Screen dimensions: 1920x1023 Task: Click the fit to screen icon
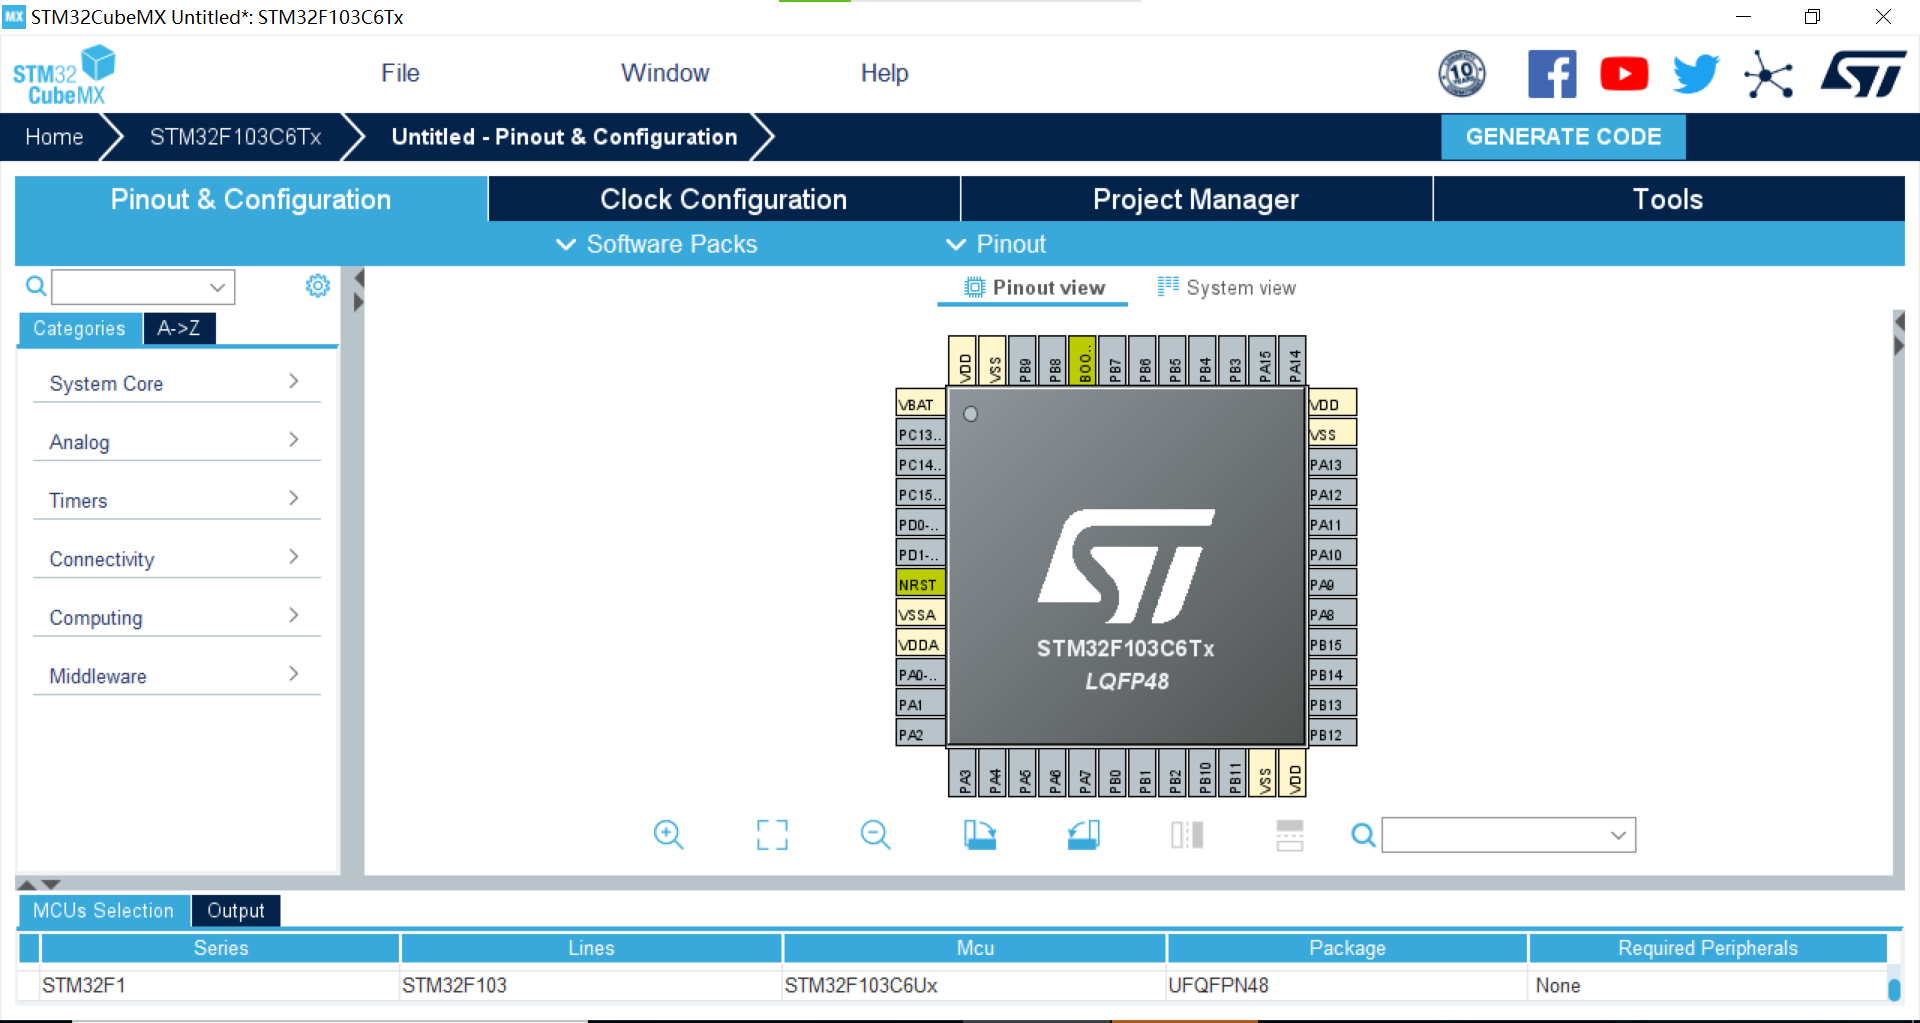pos(772,835)
